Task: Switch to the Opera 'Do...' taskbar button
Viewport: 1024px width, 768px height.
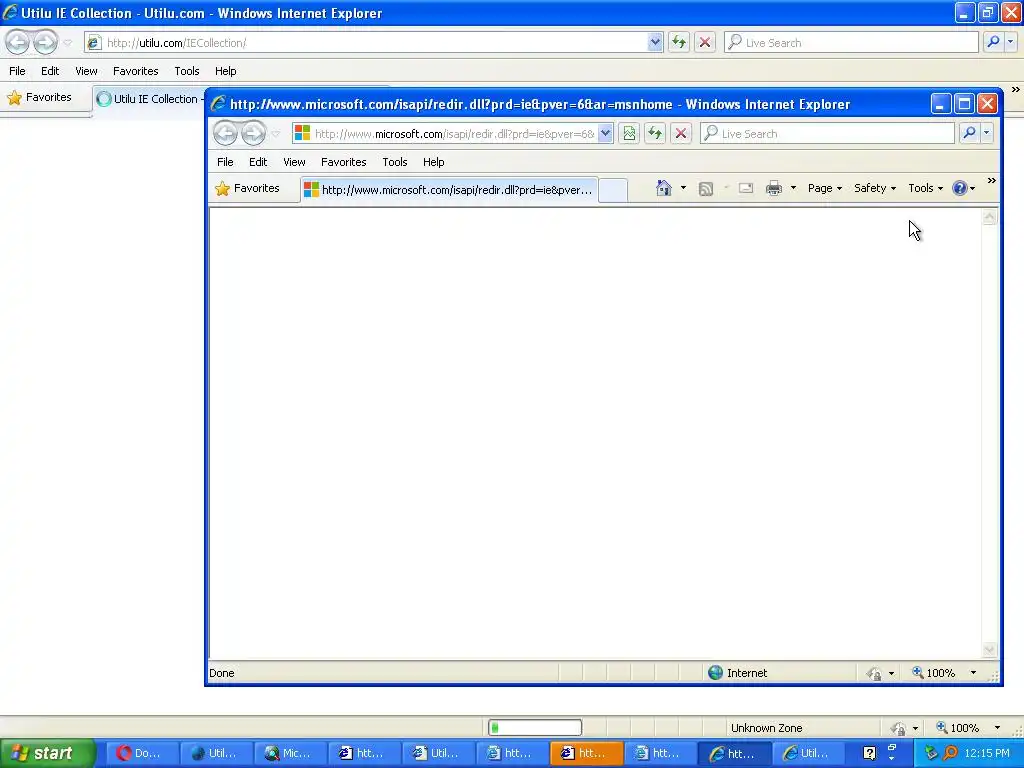Action: pos(140,754)
